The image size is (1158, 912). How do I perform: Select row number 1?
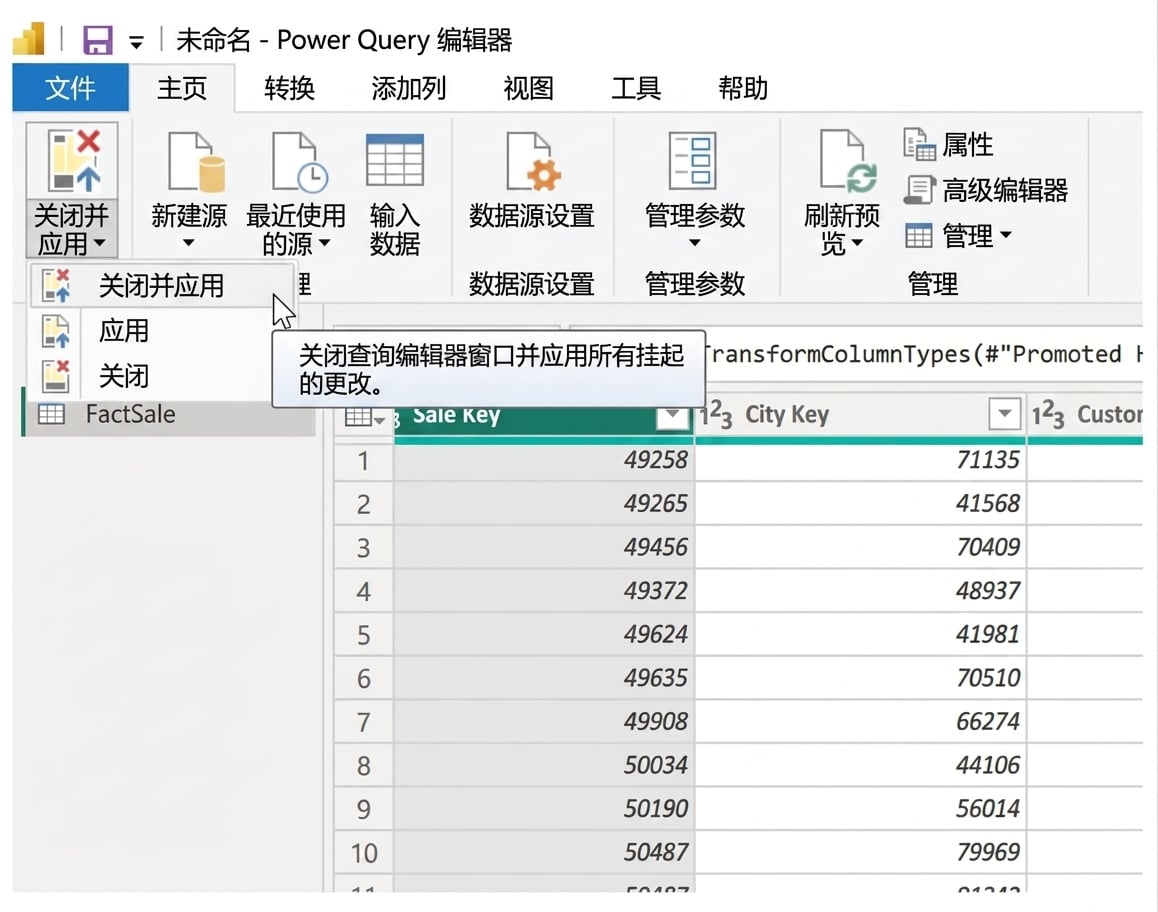[363, 461]
